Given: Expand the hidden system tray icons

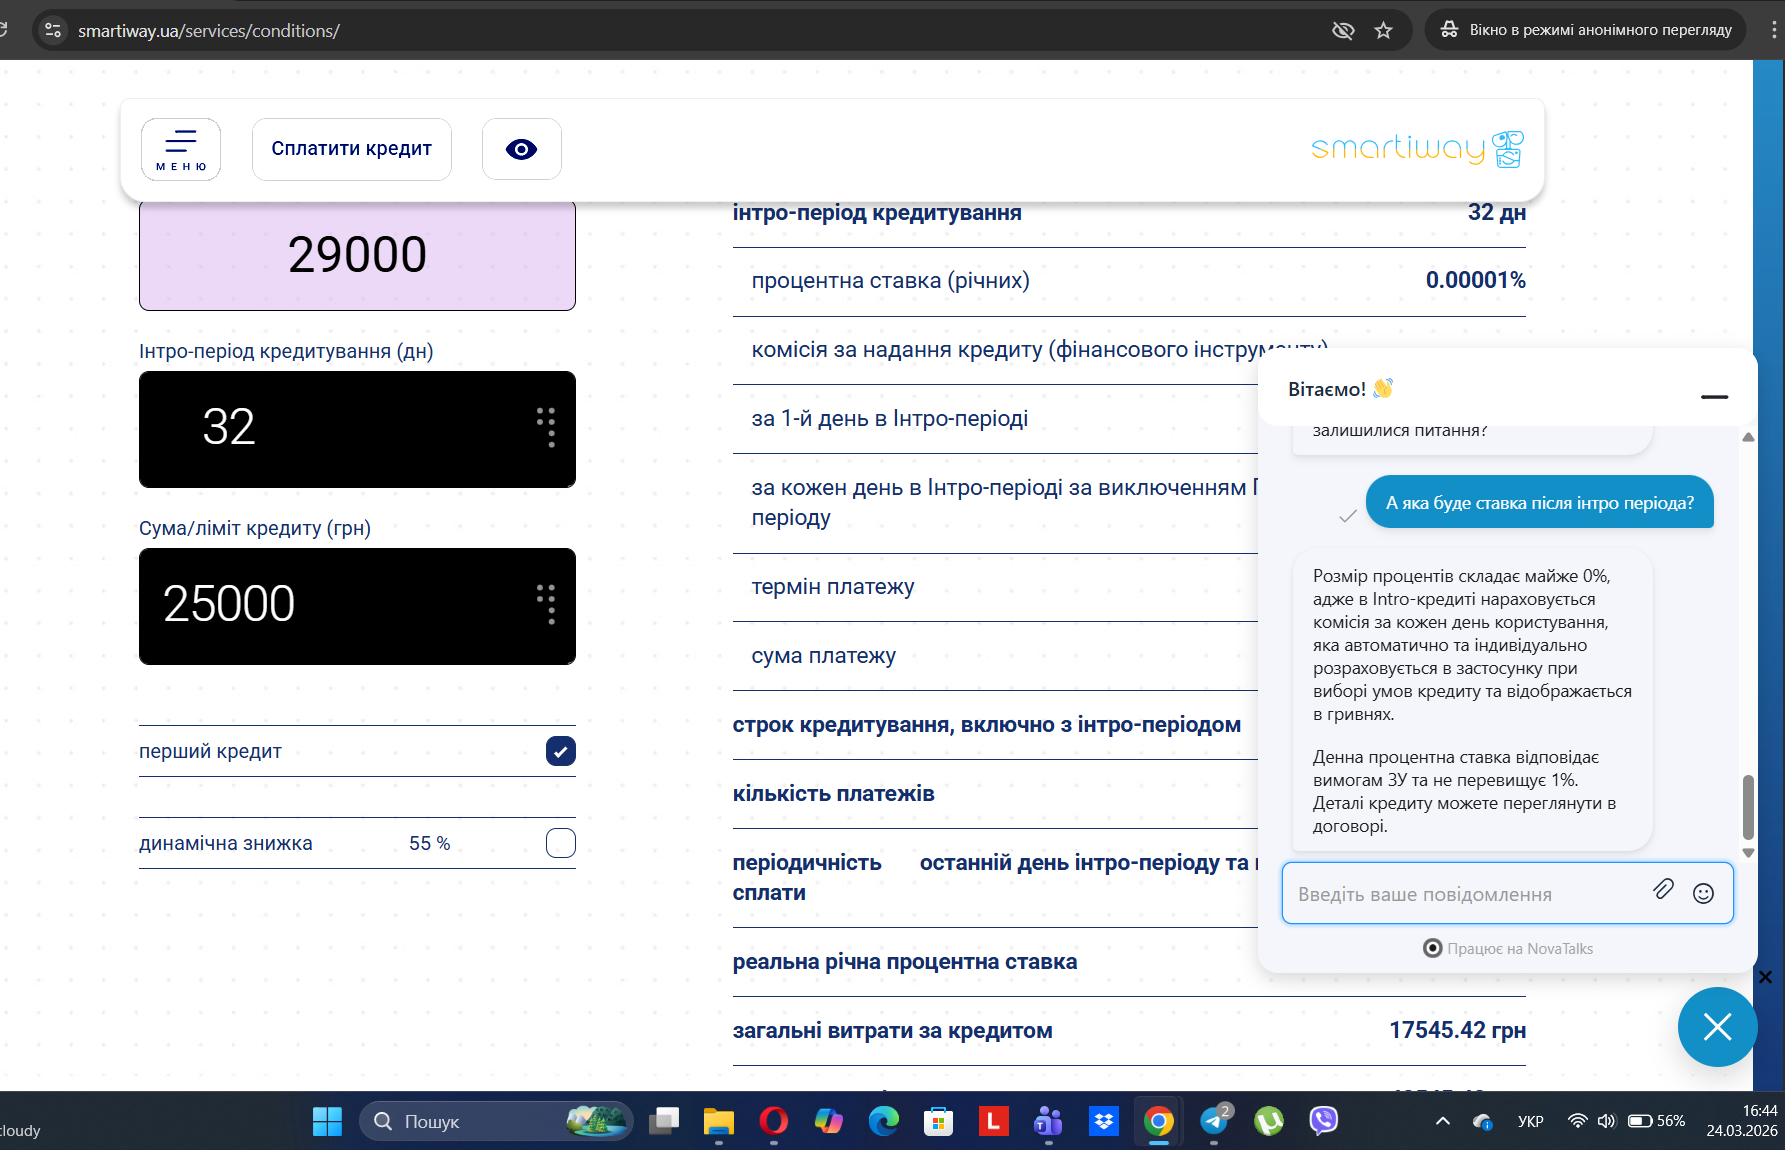Looking at the screenshot, I should (x=1442, y=1121).
